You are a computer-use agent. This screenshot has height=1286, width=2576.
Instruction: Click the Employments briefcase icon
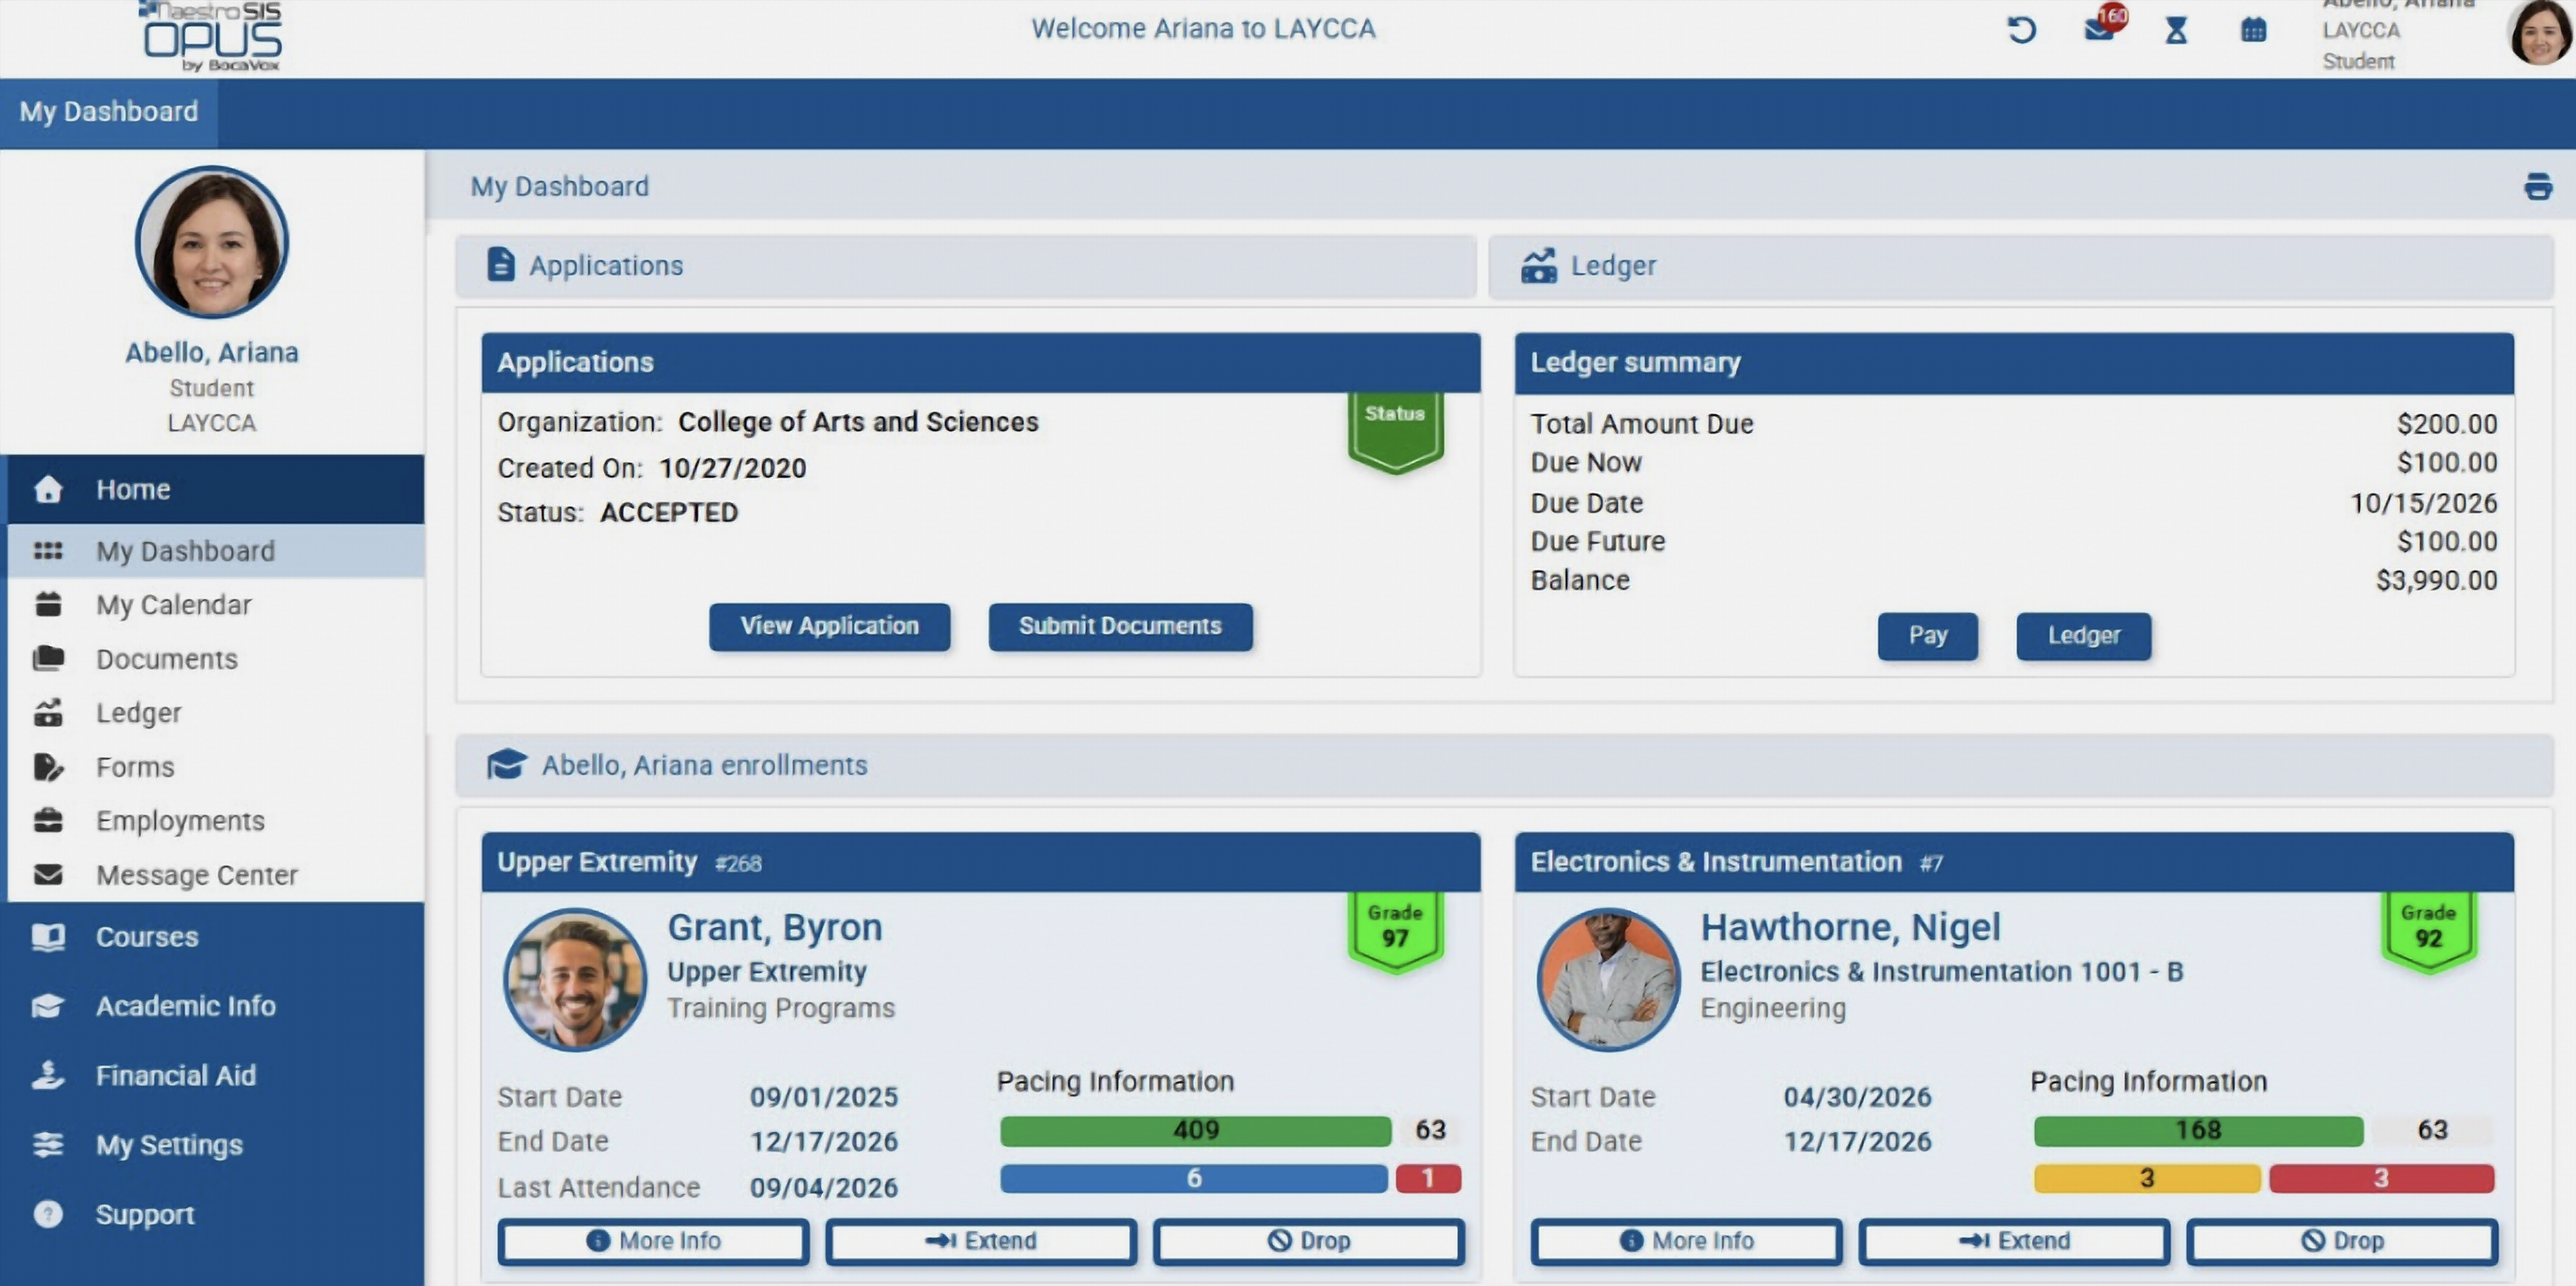(48, 820)
